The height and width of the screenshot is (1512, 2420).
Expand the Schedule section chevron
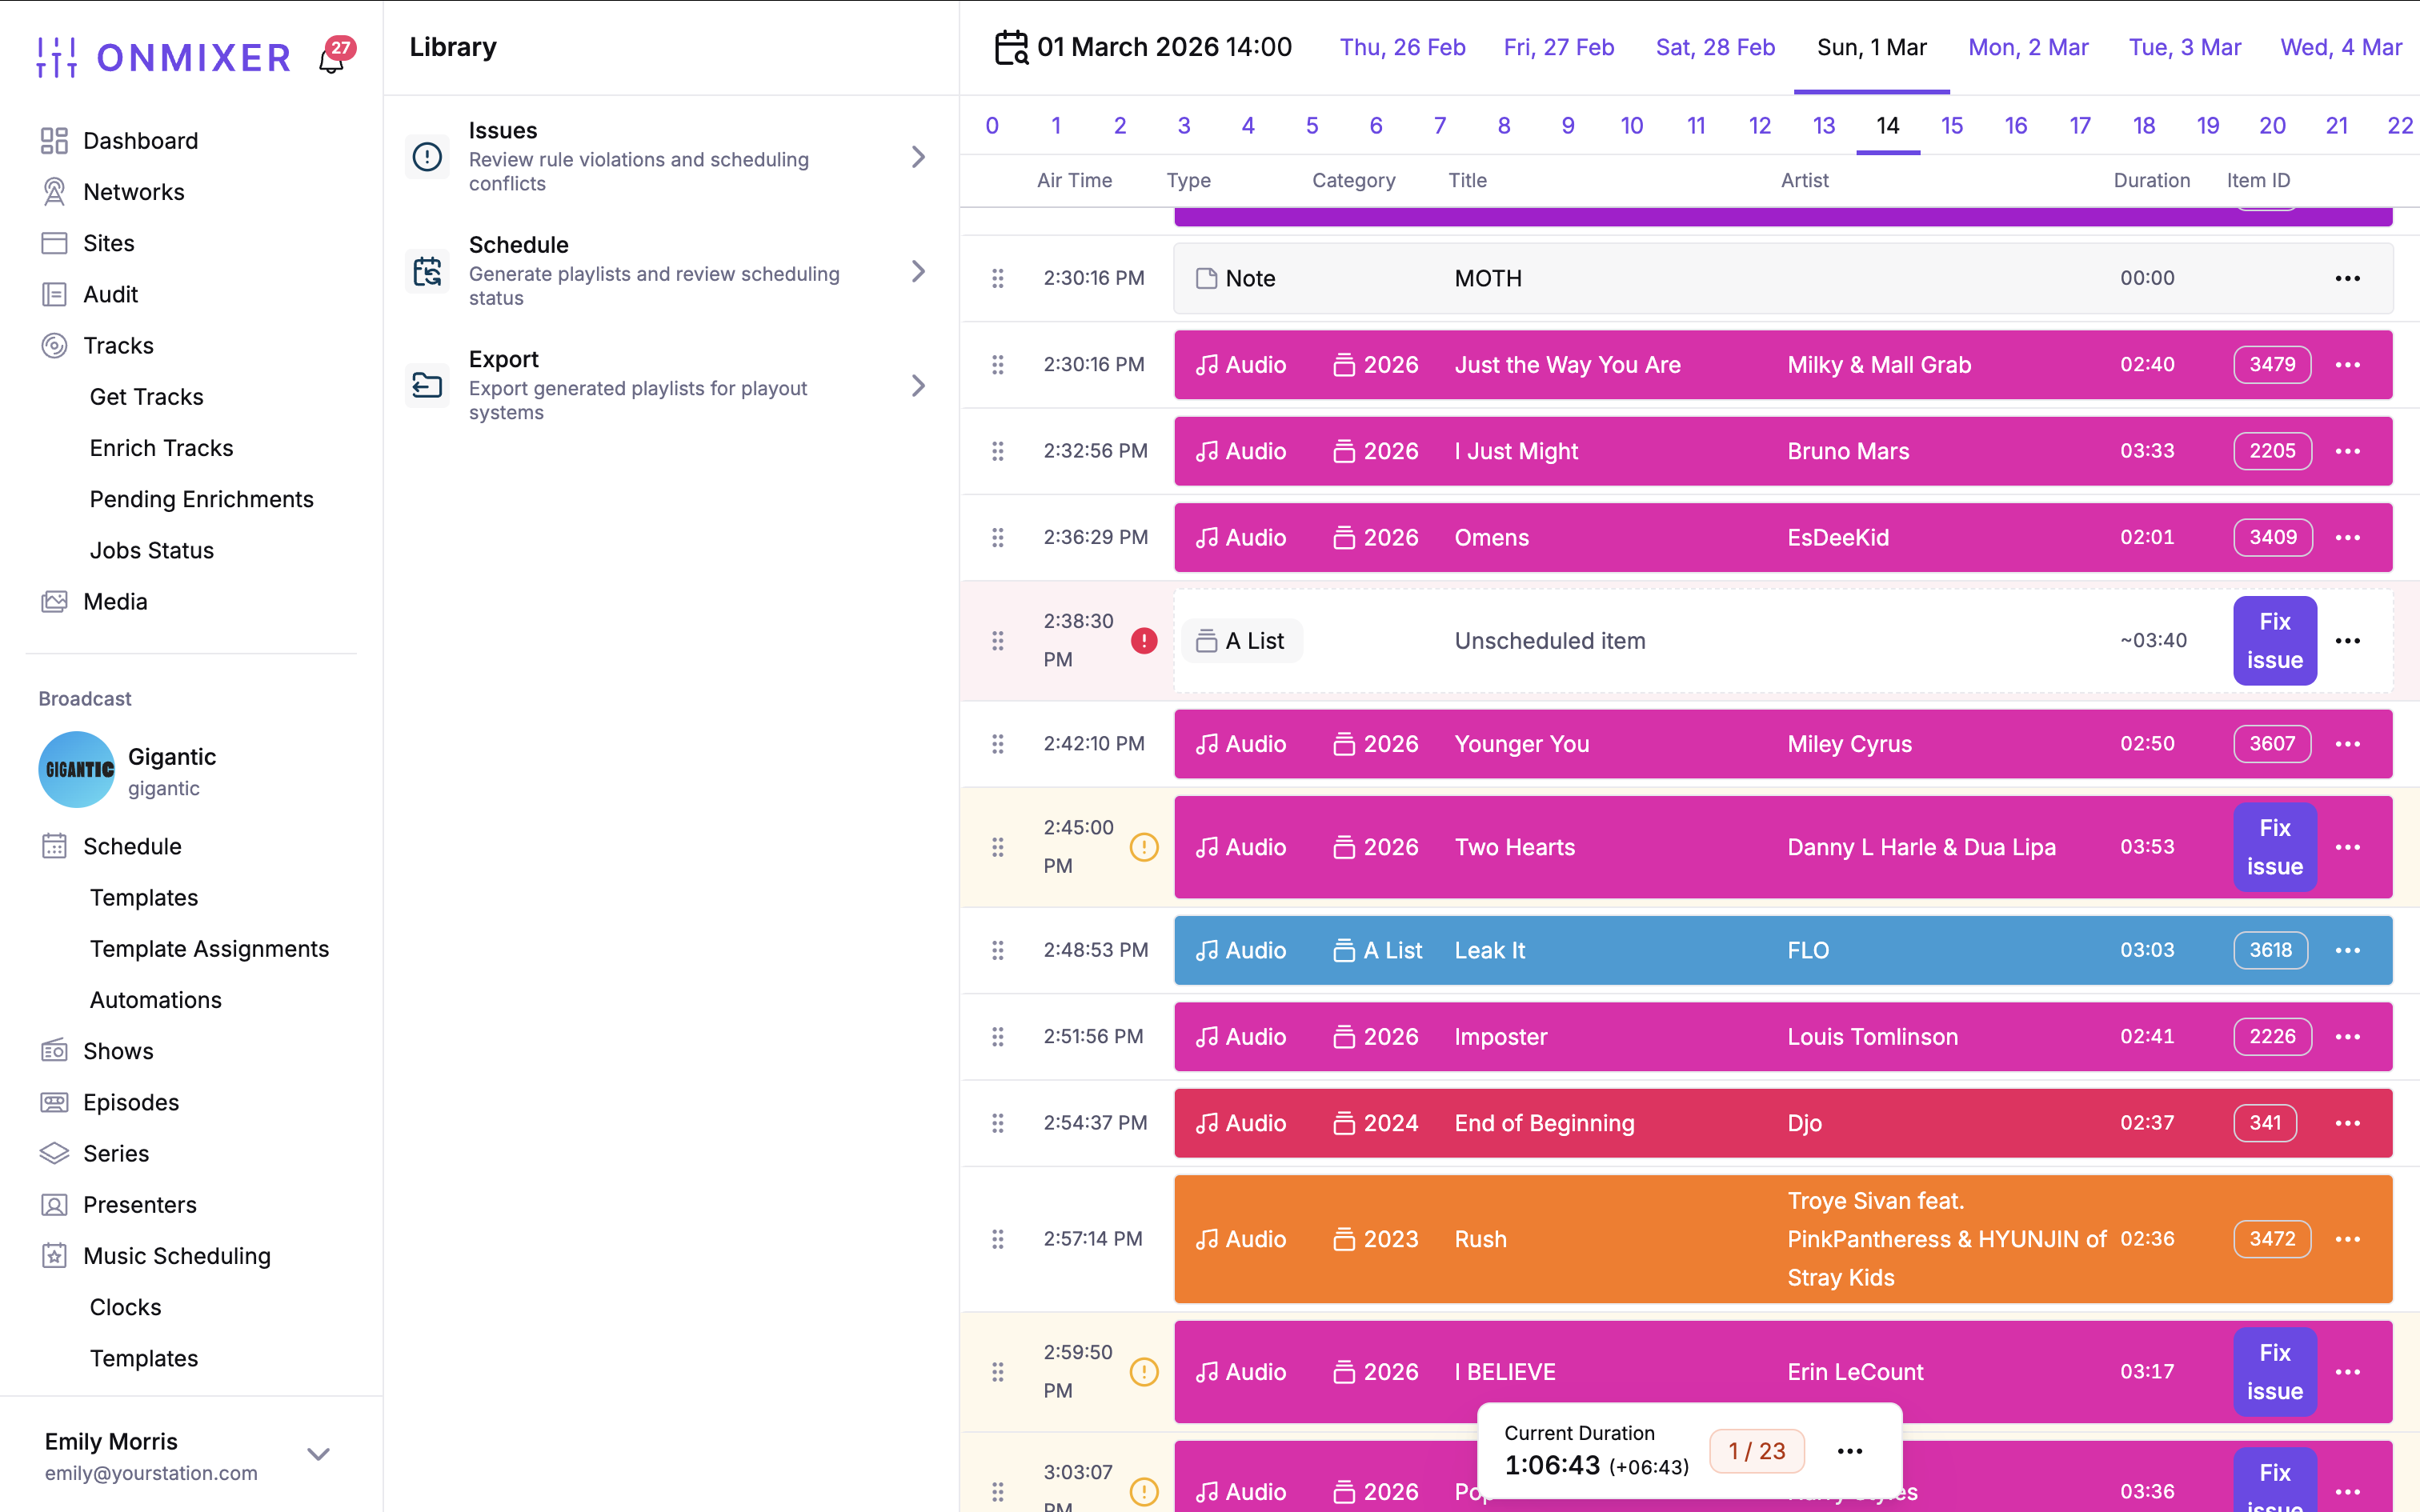(918, 271)
